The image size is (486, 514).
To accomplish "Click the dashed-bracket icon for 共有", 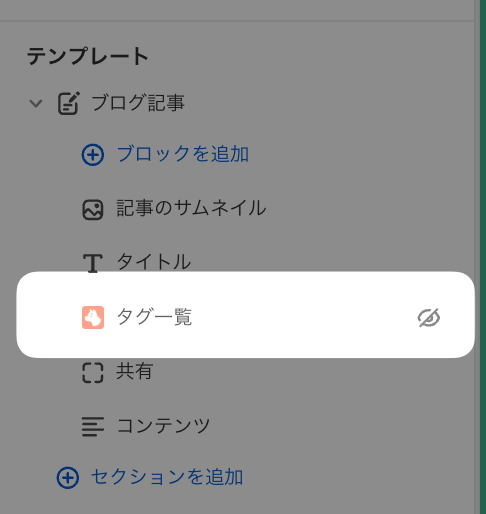I will pos(93,373).
